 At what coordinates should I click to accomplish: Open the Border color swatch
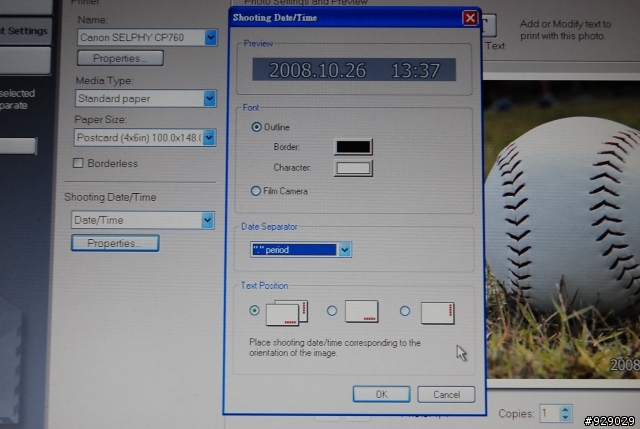point(353,147)
